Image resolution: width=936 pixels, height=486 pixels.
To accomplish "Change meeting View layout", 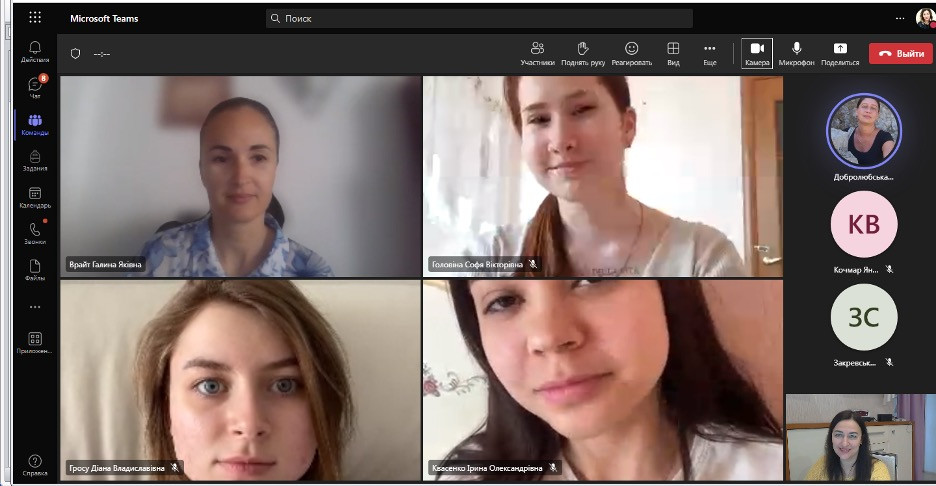I will tap(673, 54).
